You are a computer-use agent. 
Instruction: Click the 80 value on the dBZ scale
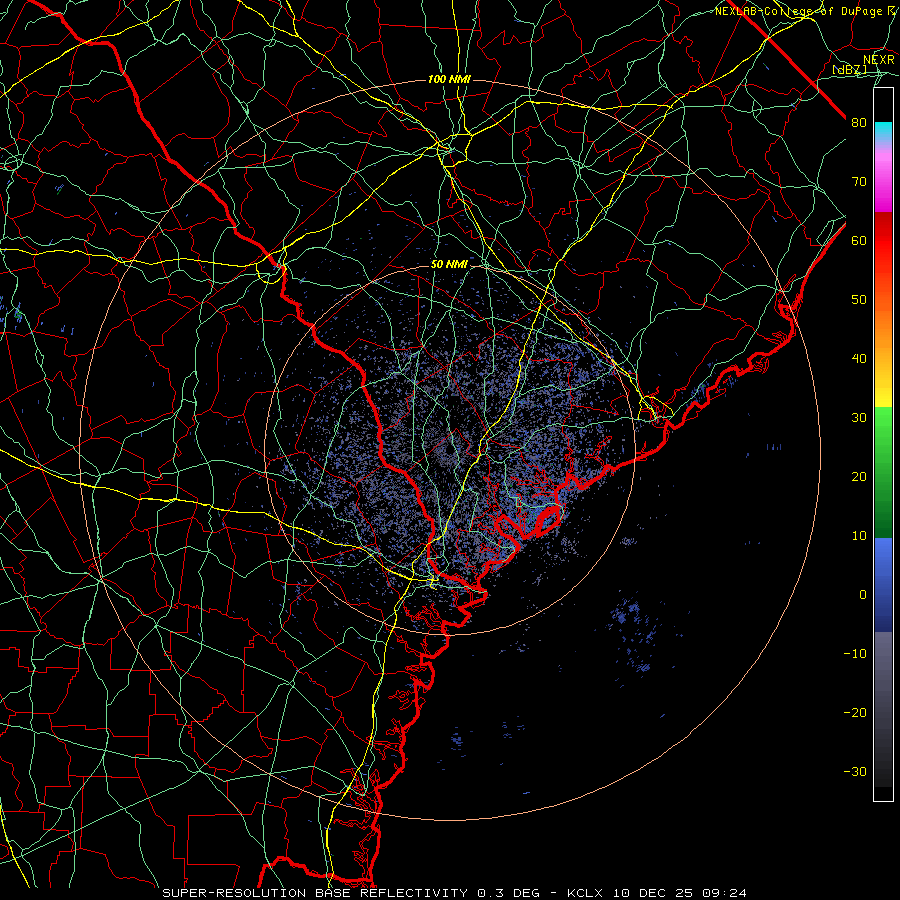point(859,123)
